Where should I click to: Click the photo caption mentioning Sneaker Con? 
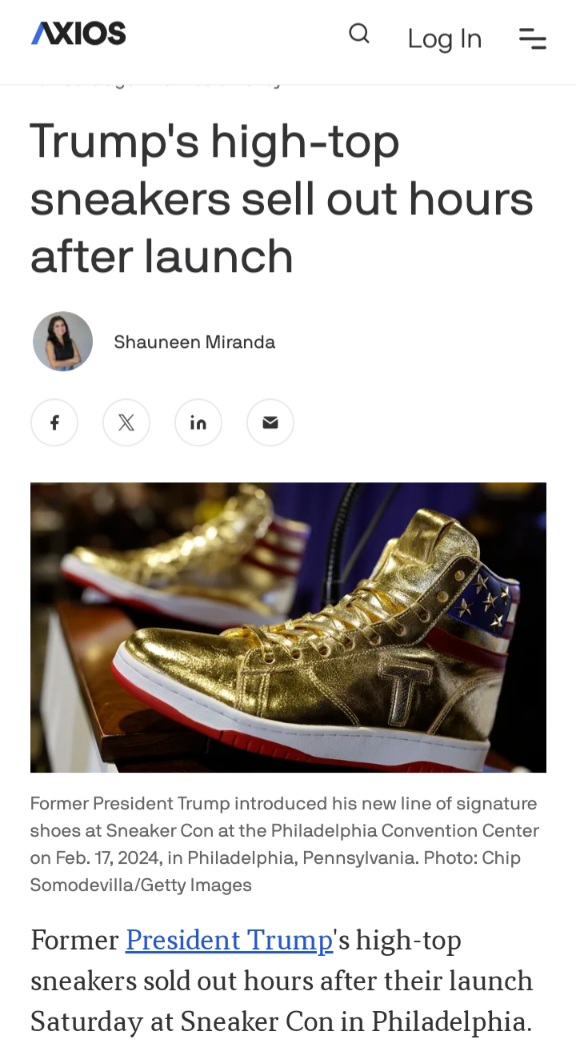285,844
